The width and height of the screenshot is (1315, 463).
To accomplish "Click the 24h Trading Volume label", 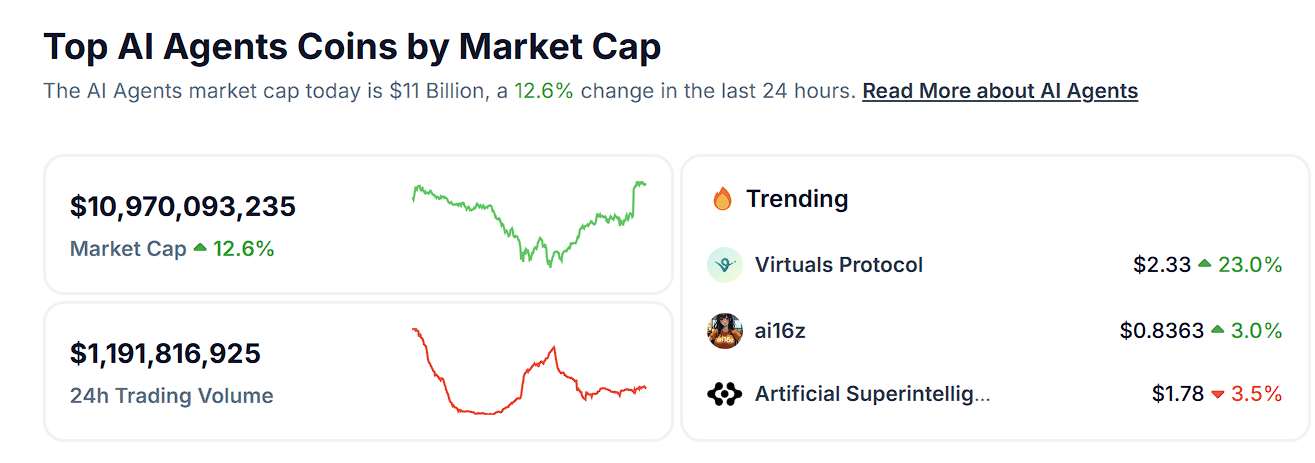I will pyautogui.click(x=171, y=396).
